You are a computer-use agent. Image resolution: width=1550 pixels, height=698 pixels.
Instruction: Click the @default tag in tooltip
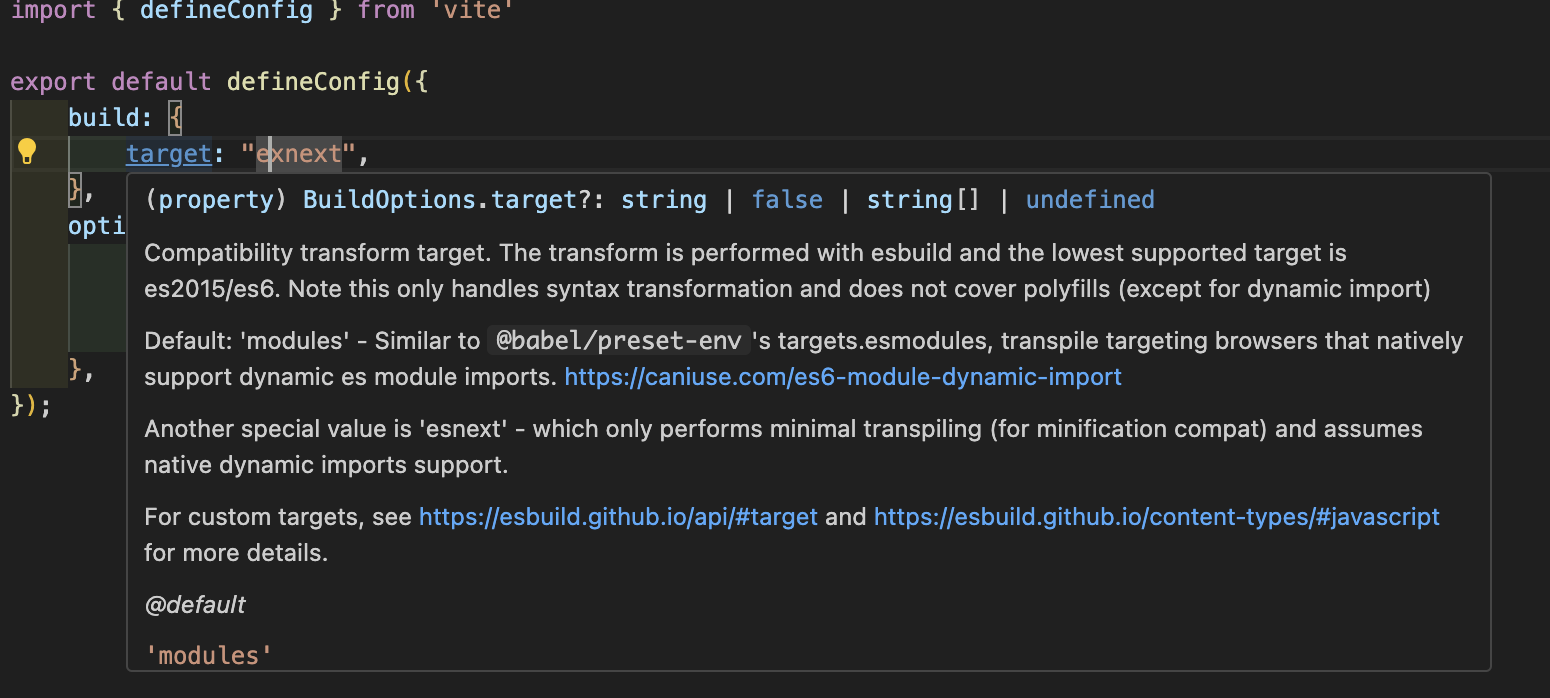coord(195,605)
